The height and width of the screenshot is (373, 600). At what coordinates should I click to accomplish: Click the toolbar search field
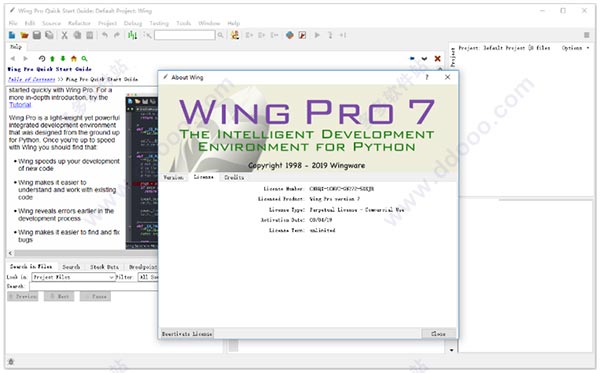point(185,35)
